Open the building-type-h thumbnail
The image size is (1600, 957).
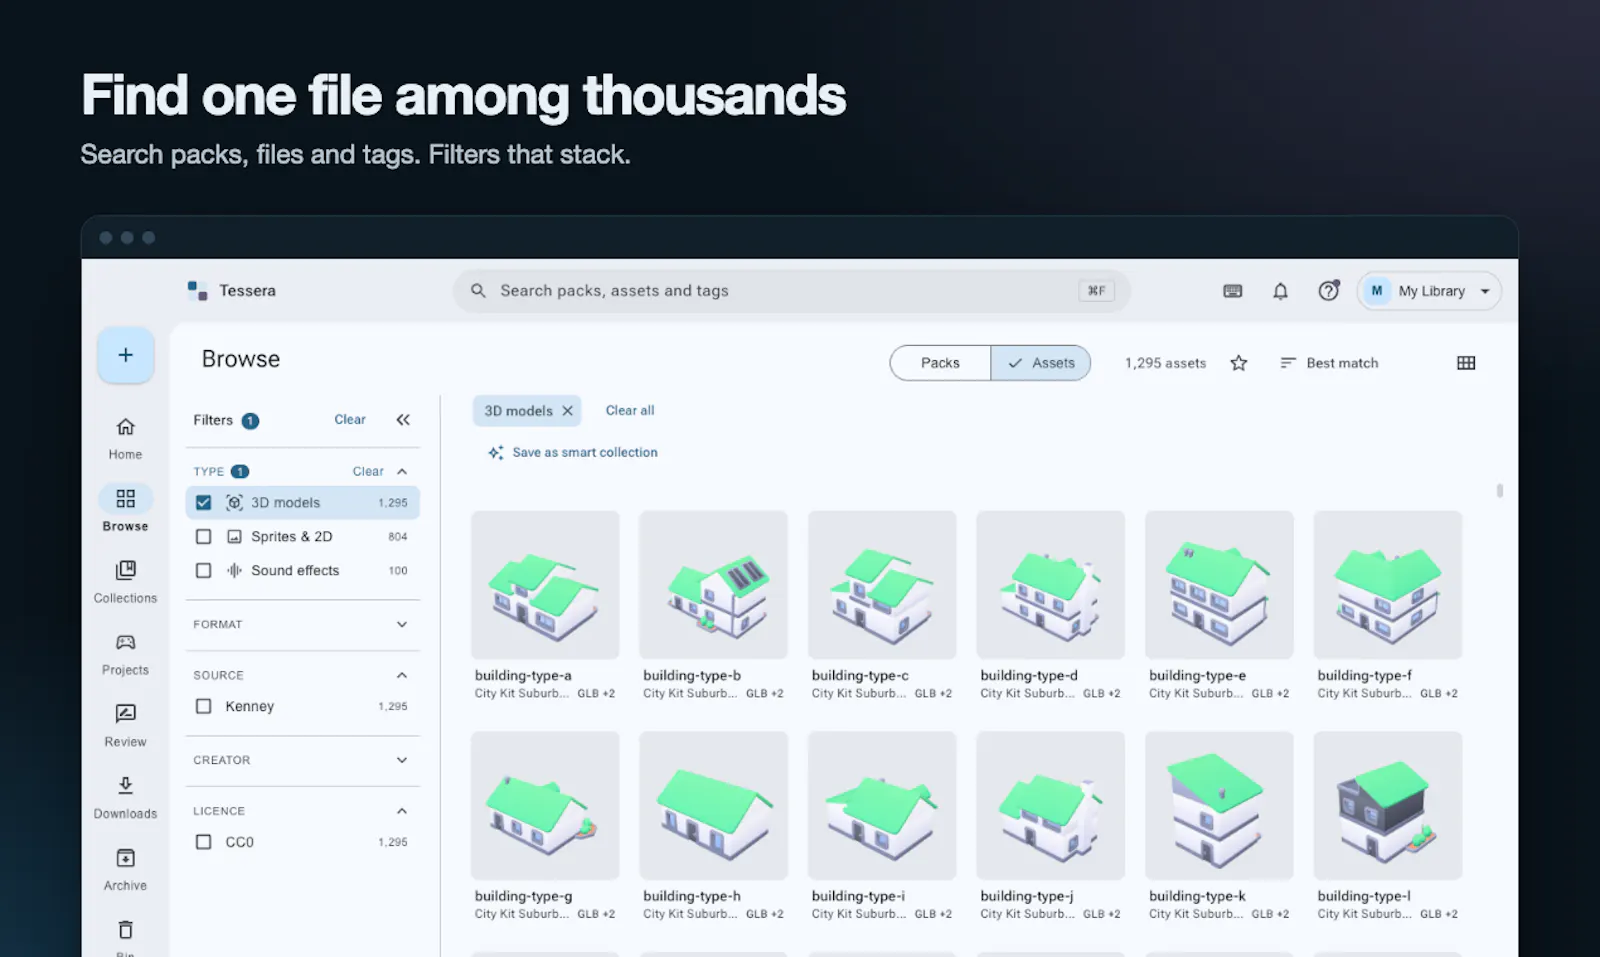713,806
